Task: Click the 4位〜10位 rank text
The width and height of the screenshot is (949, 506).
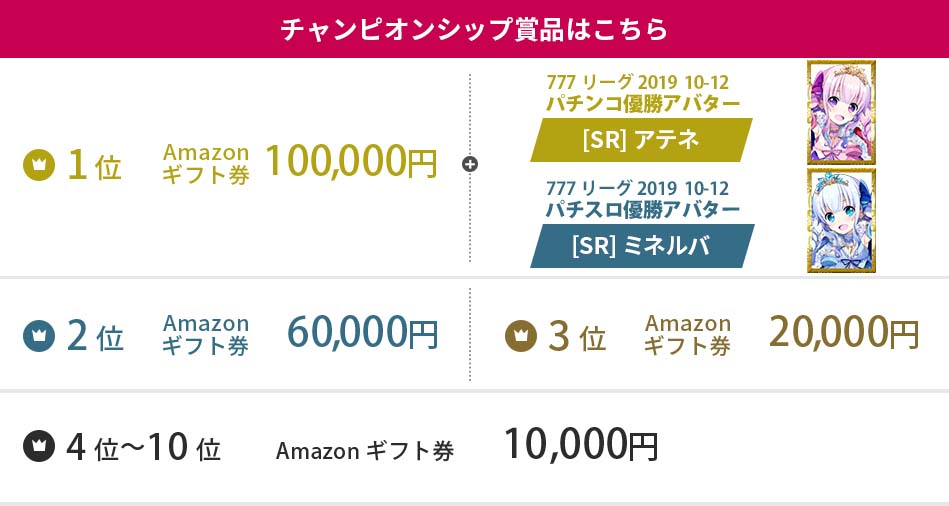Action: click(143, 447)
